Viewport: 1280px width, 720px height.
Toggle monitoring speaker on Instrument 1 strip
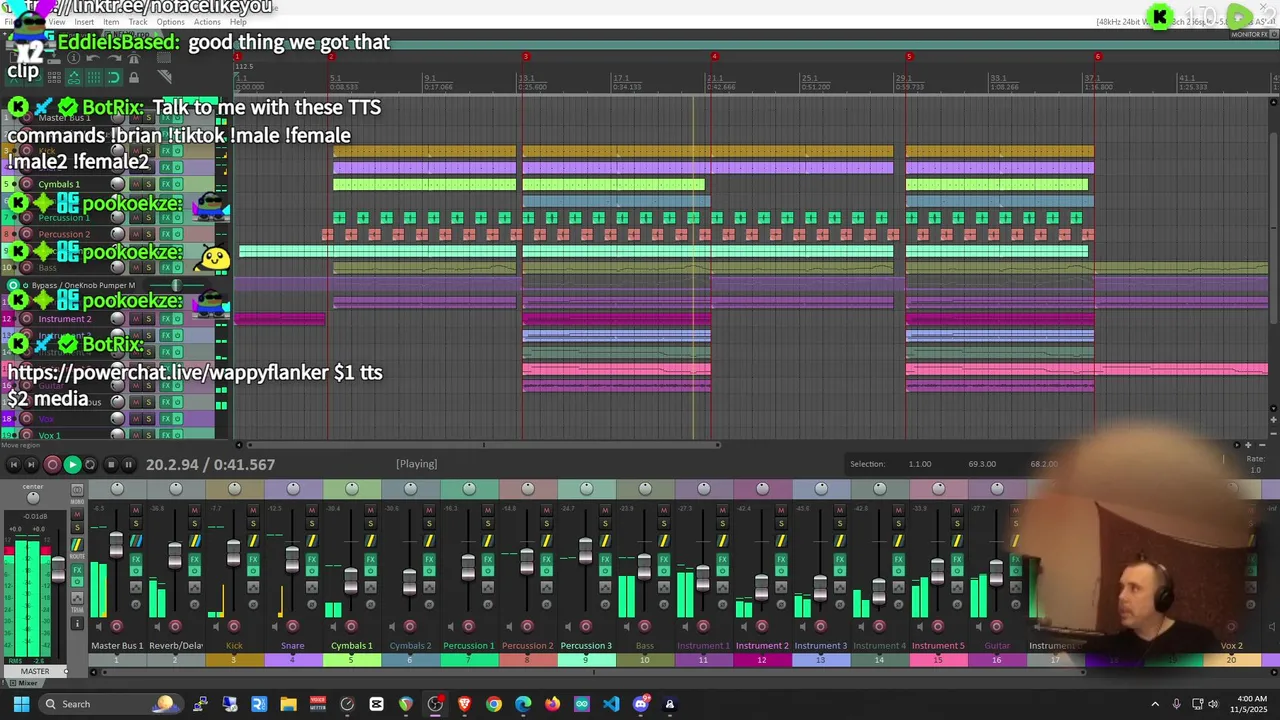coord(685,627)
